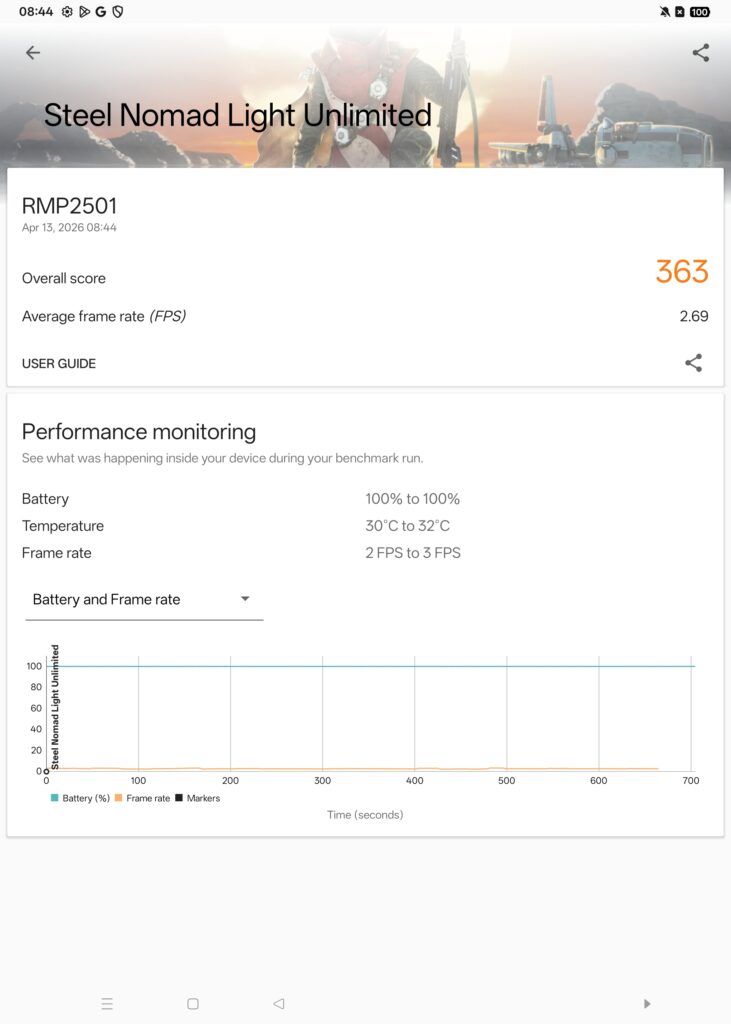Toggle the Frame rate legend series

[x=145, y=798]
